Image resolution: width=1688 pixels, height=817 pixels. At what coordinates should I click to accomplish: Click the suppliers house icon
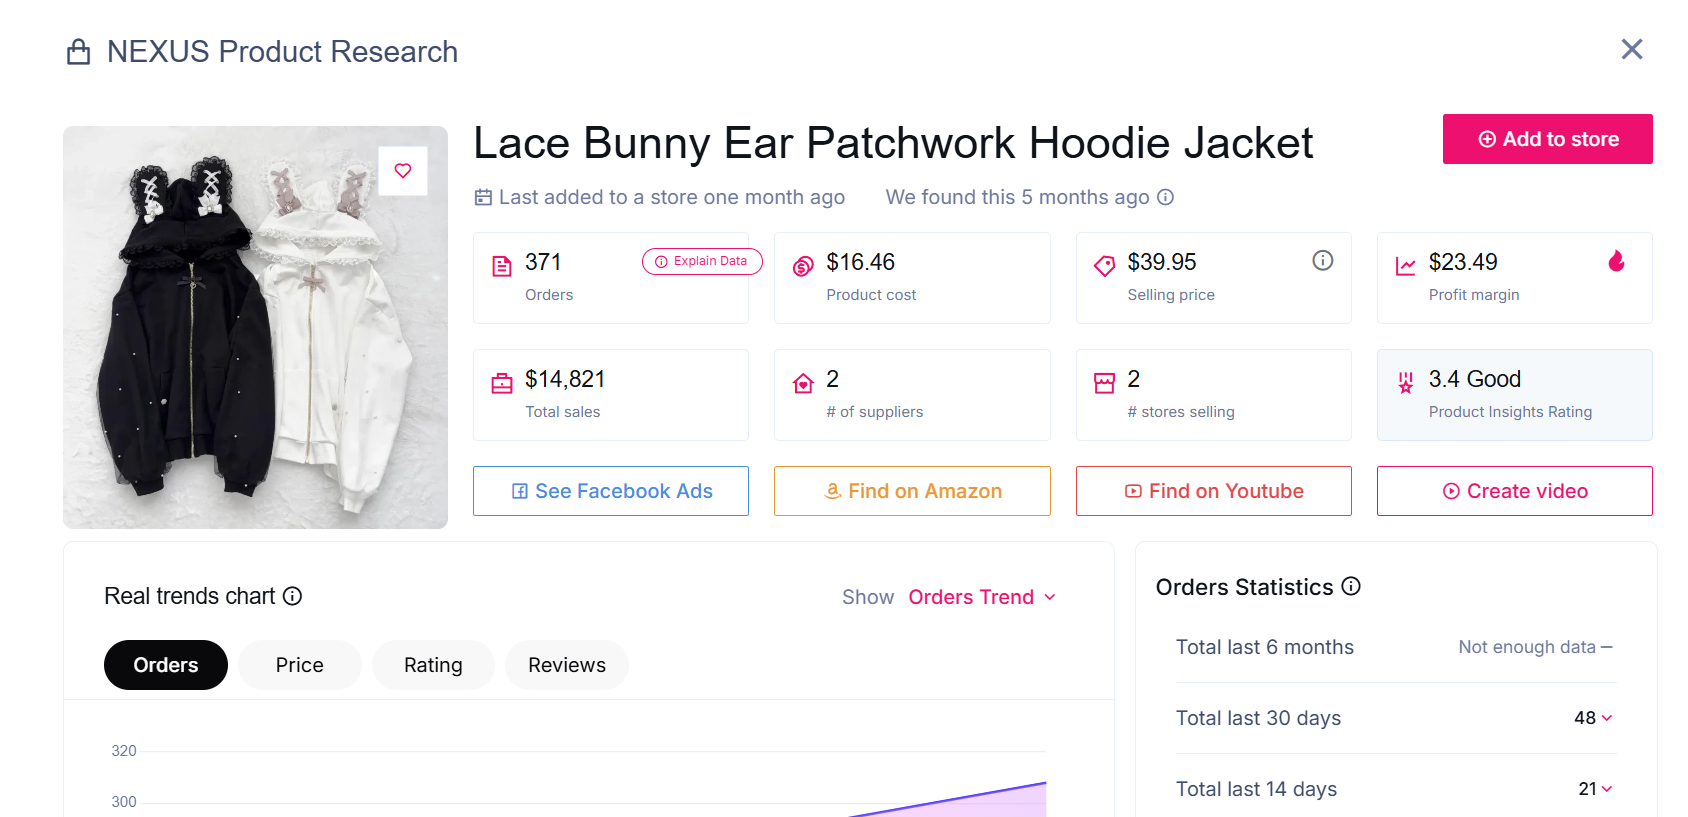click(x=803, y=383)
